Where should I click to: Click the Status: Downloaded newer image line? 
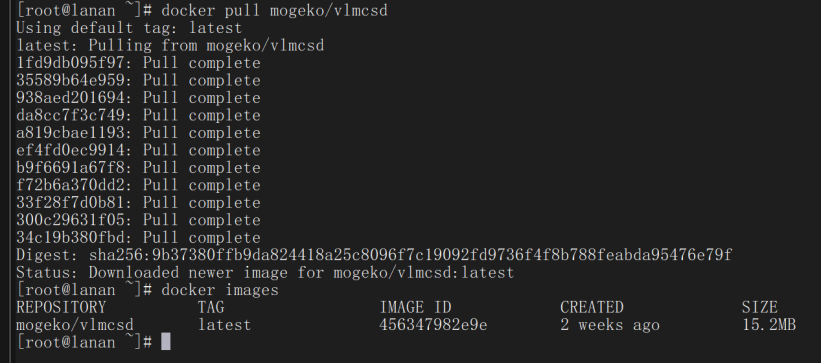[x=265, y=272]
